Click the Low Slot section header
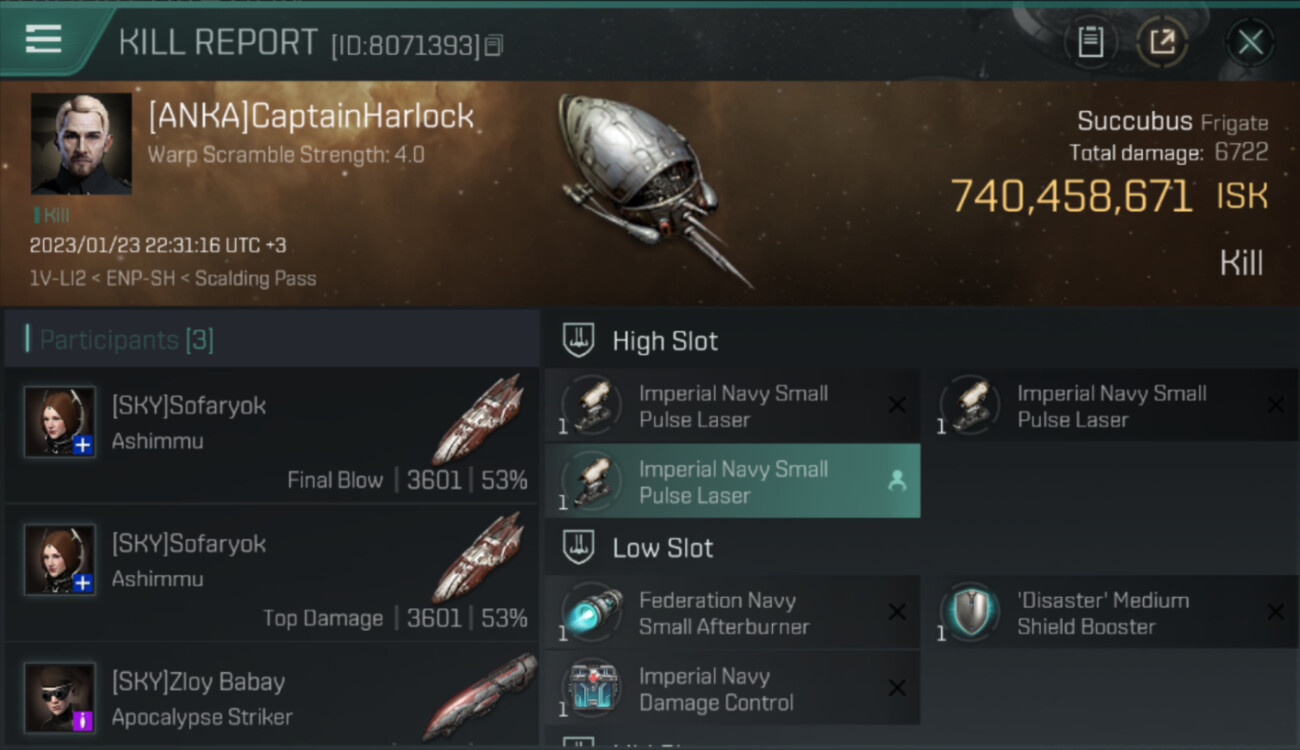Image resolution: width=1300 pixels, height=750 pixels. click(662, 548)
